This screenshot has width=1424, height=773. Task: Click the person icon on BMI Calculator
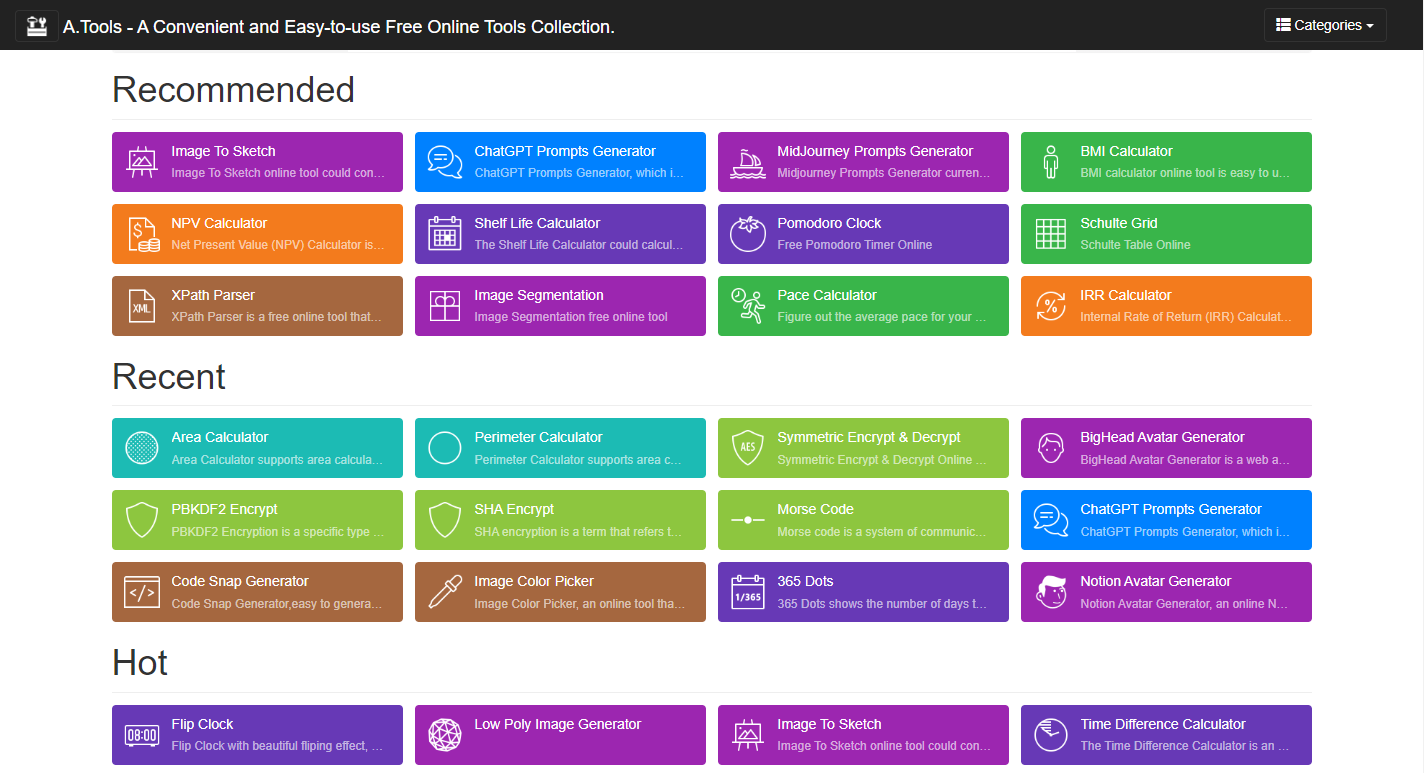point(1050,162)
